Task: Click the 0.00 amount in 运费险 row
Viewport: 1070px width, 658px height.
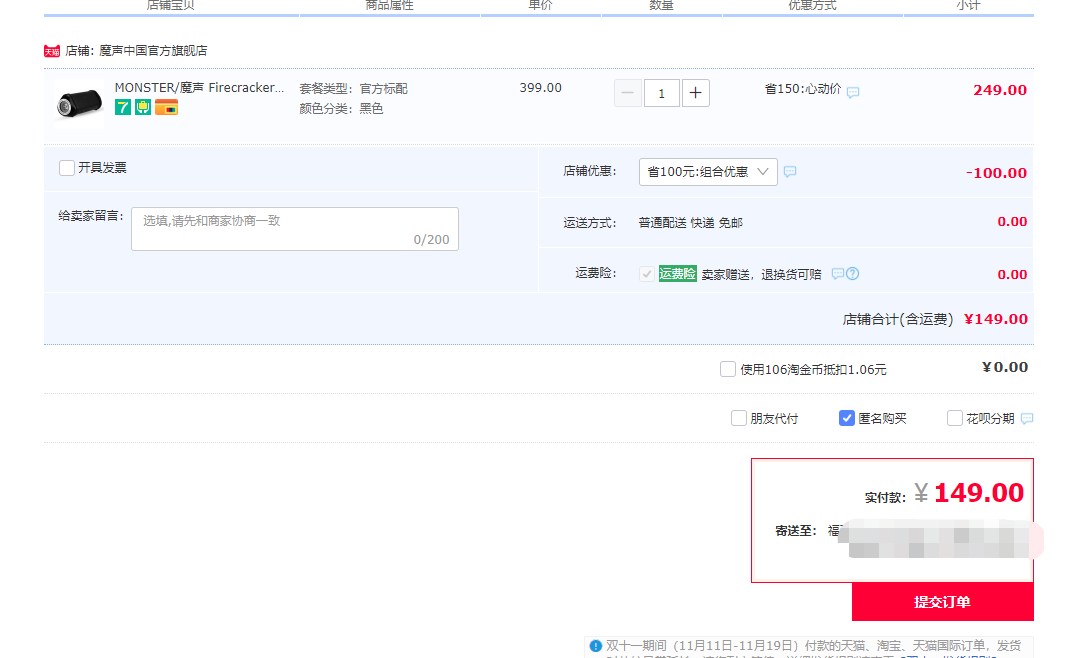Action: [x=1012, y=274]
